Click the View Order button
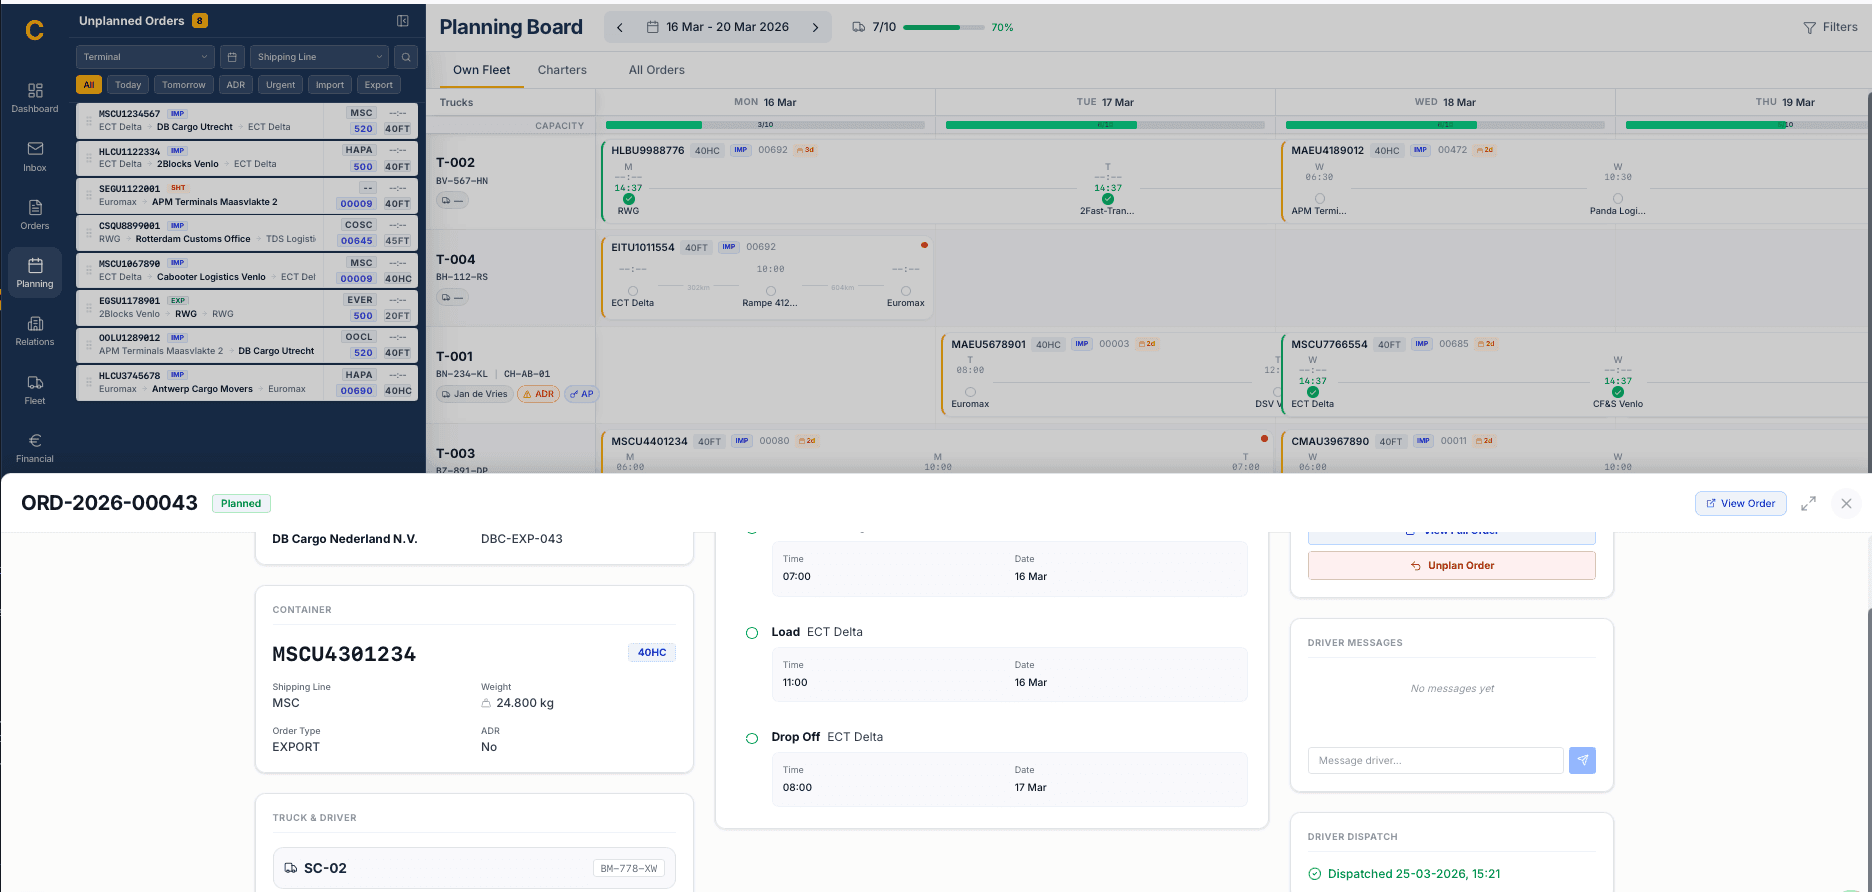Screen dimensions: 1872x892 click(x=1741, y=504)
